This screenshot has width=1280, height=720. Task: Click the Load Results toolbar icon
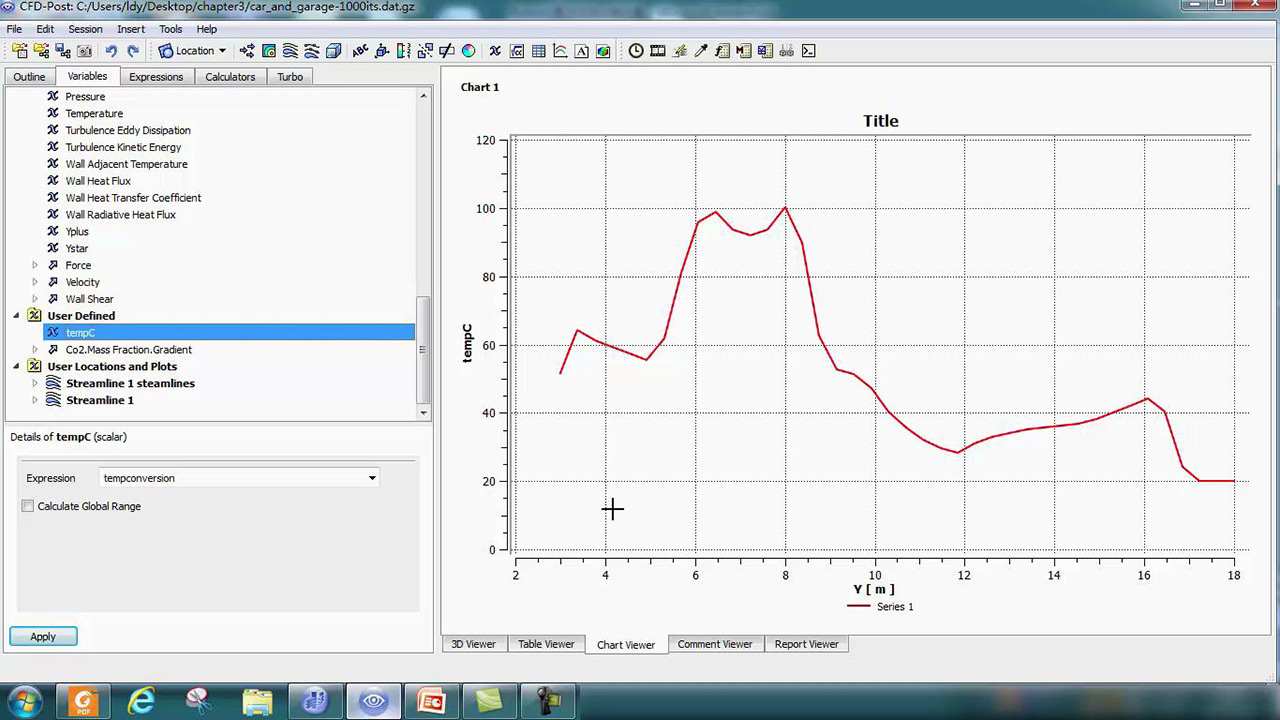click(x=20, y=51)
